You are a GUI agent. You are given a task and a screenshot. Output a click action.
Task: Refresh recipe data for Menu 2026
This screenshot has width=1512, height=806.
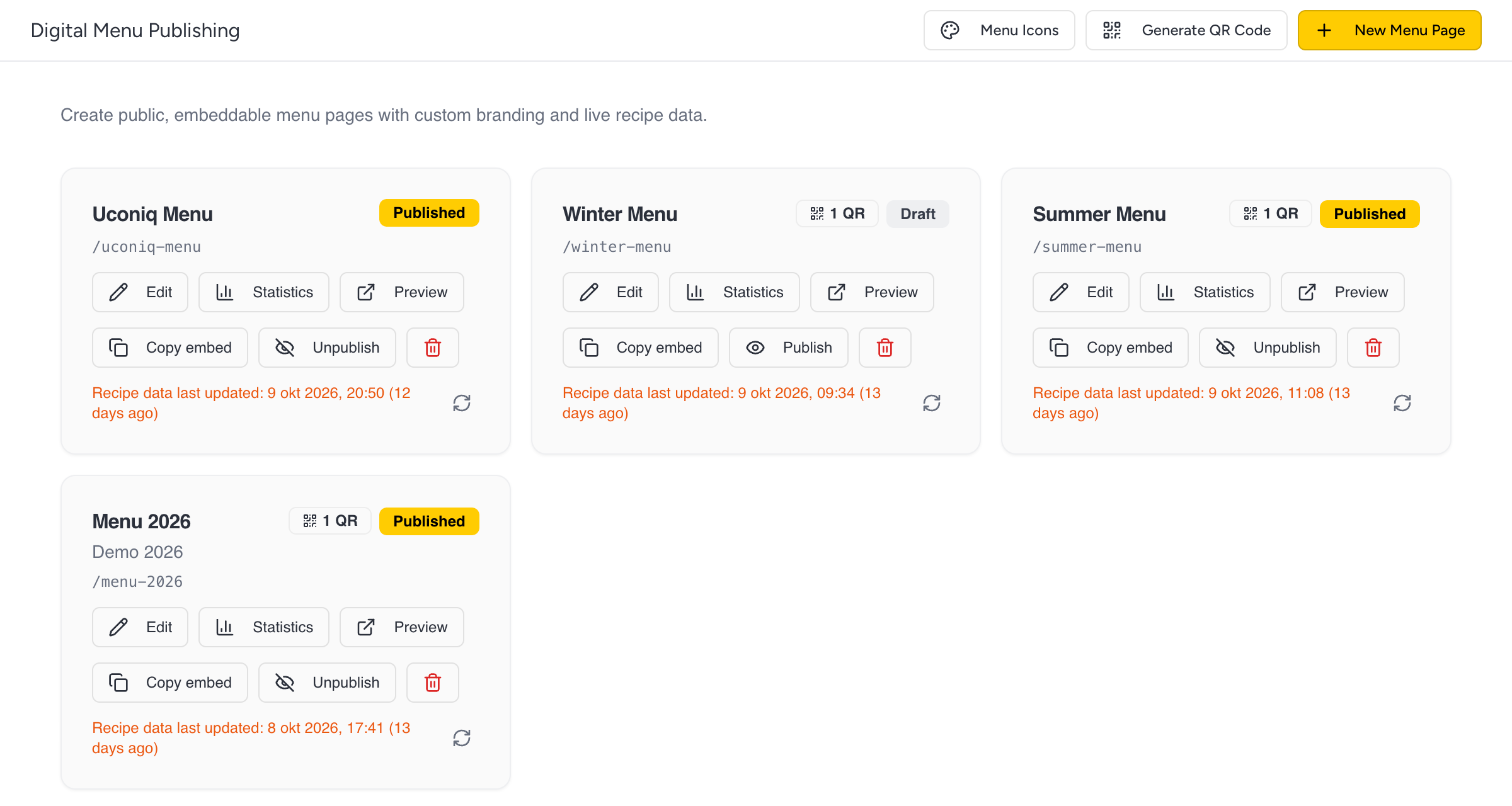click(x=461, y=738)
